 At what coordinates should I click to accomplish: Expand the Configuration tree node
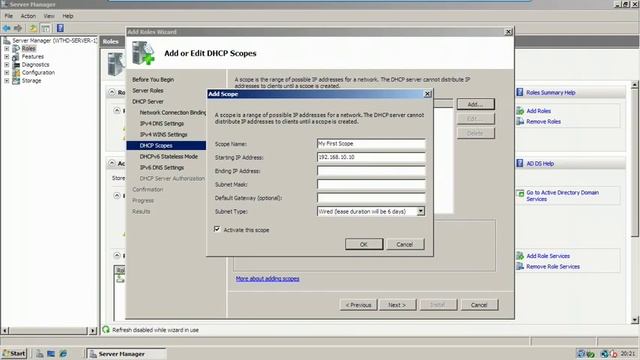[7, 72]
